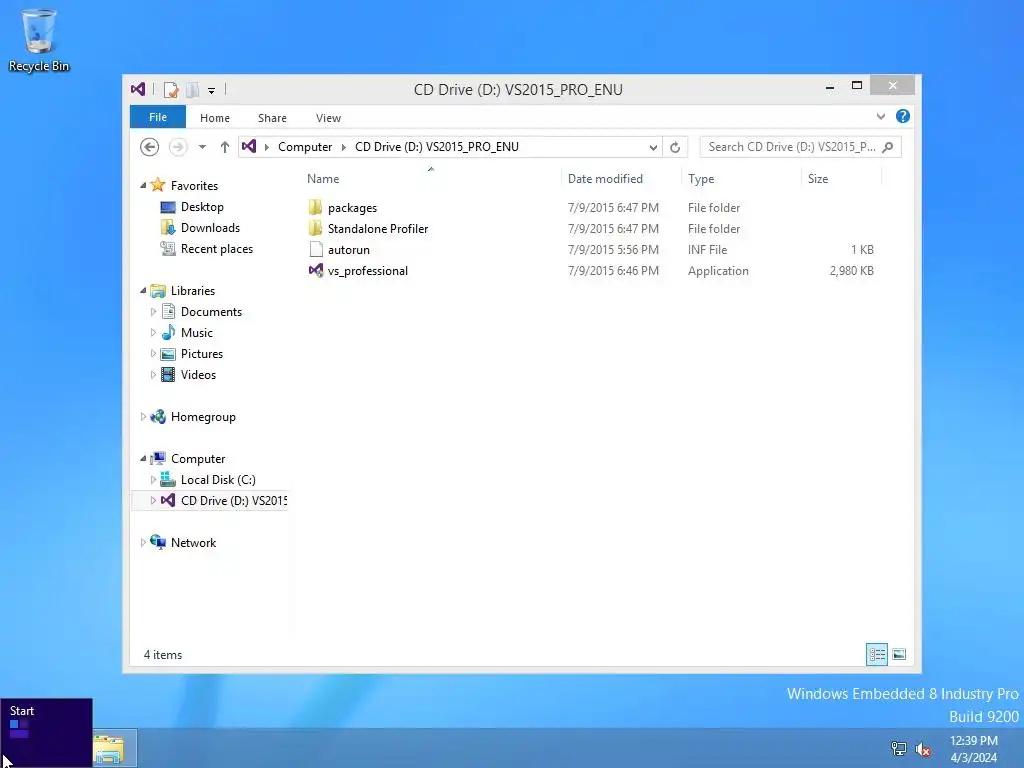Open Recent places in Favorites
This screenshot has height=768, width=1024.
point(216,249)
